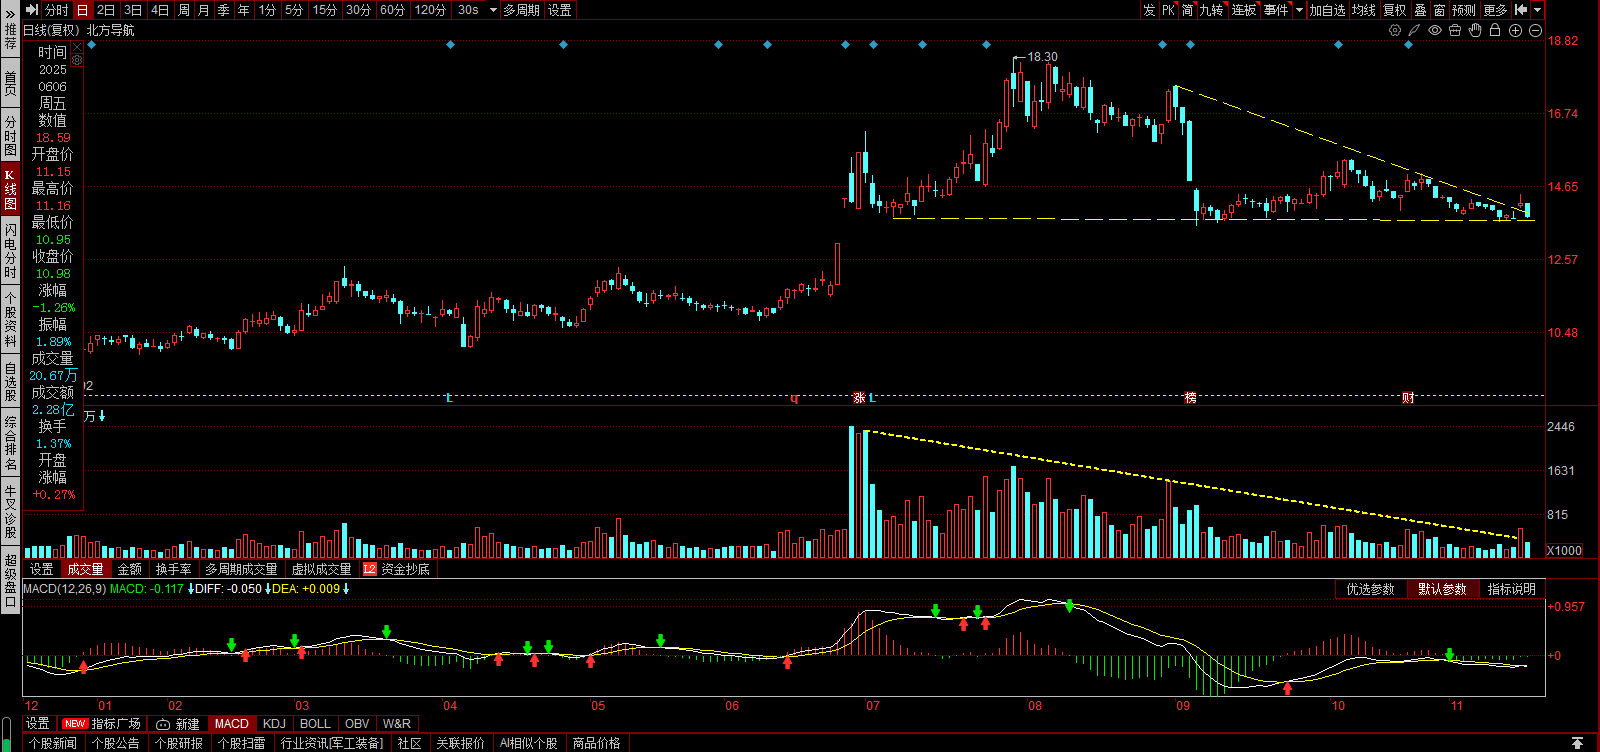Select the drawing pen tool icon
Screen dimensions: 1600x752
pos(1414,30)
